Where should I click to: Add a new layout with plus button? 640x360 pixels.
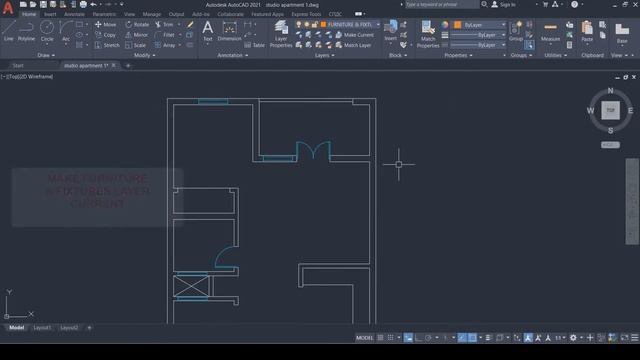(x=89, y=327)
